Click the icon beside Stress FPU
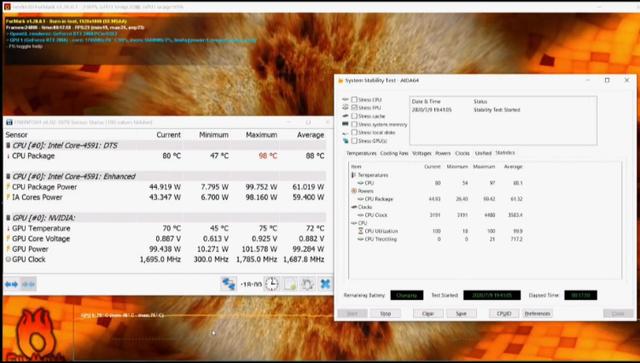The height and width of the screenshot is (363, 640). point(345,107)
